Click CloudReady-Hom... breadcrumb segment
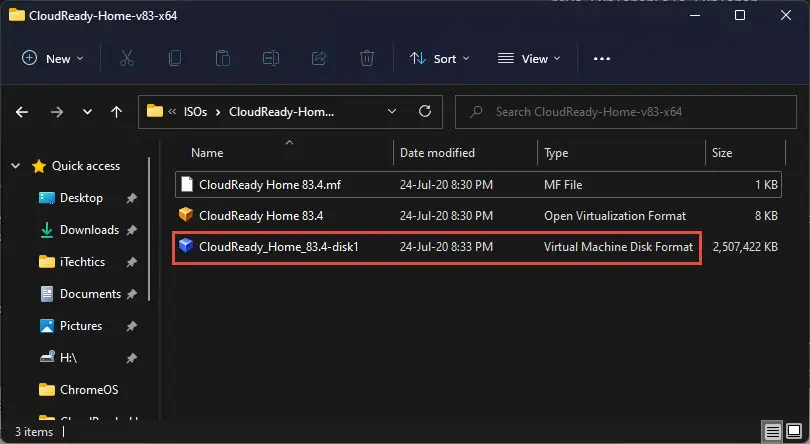 click(281, 112)
